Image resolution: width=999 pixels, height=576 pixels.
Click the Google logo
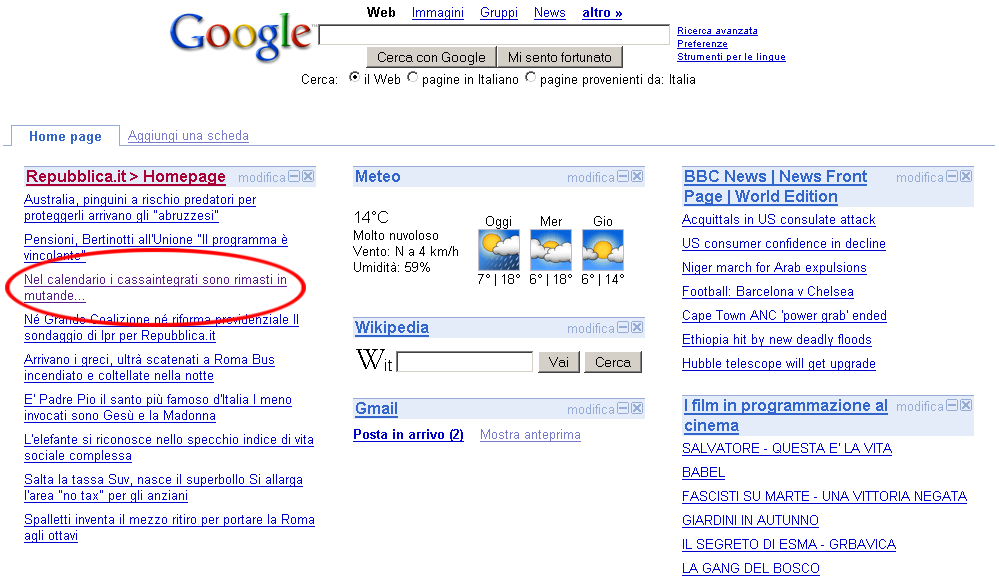point(241,37)
